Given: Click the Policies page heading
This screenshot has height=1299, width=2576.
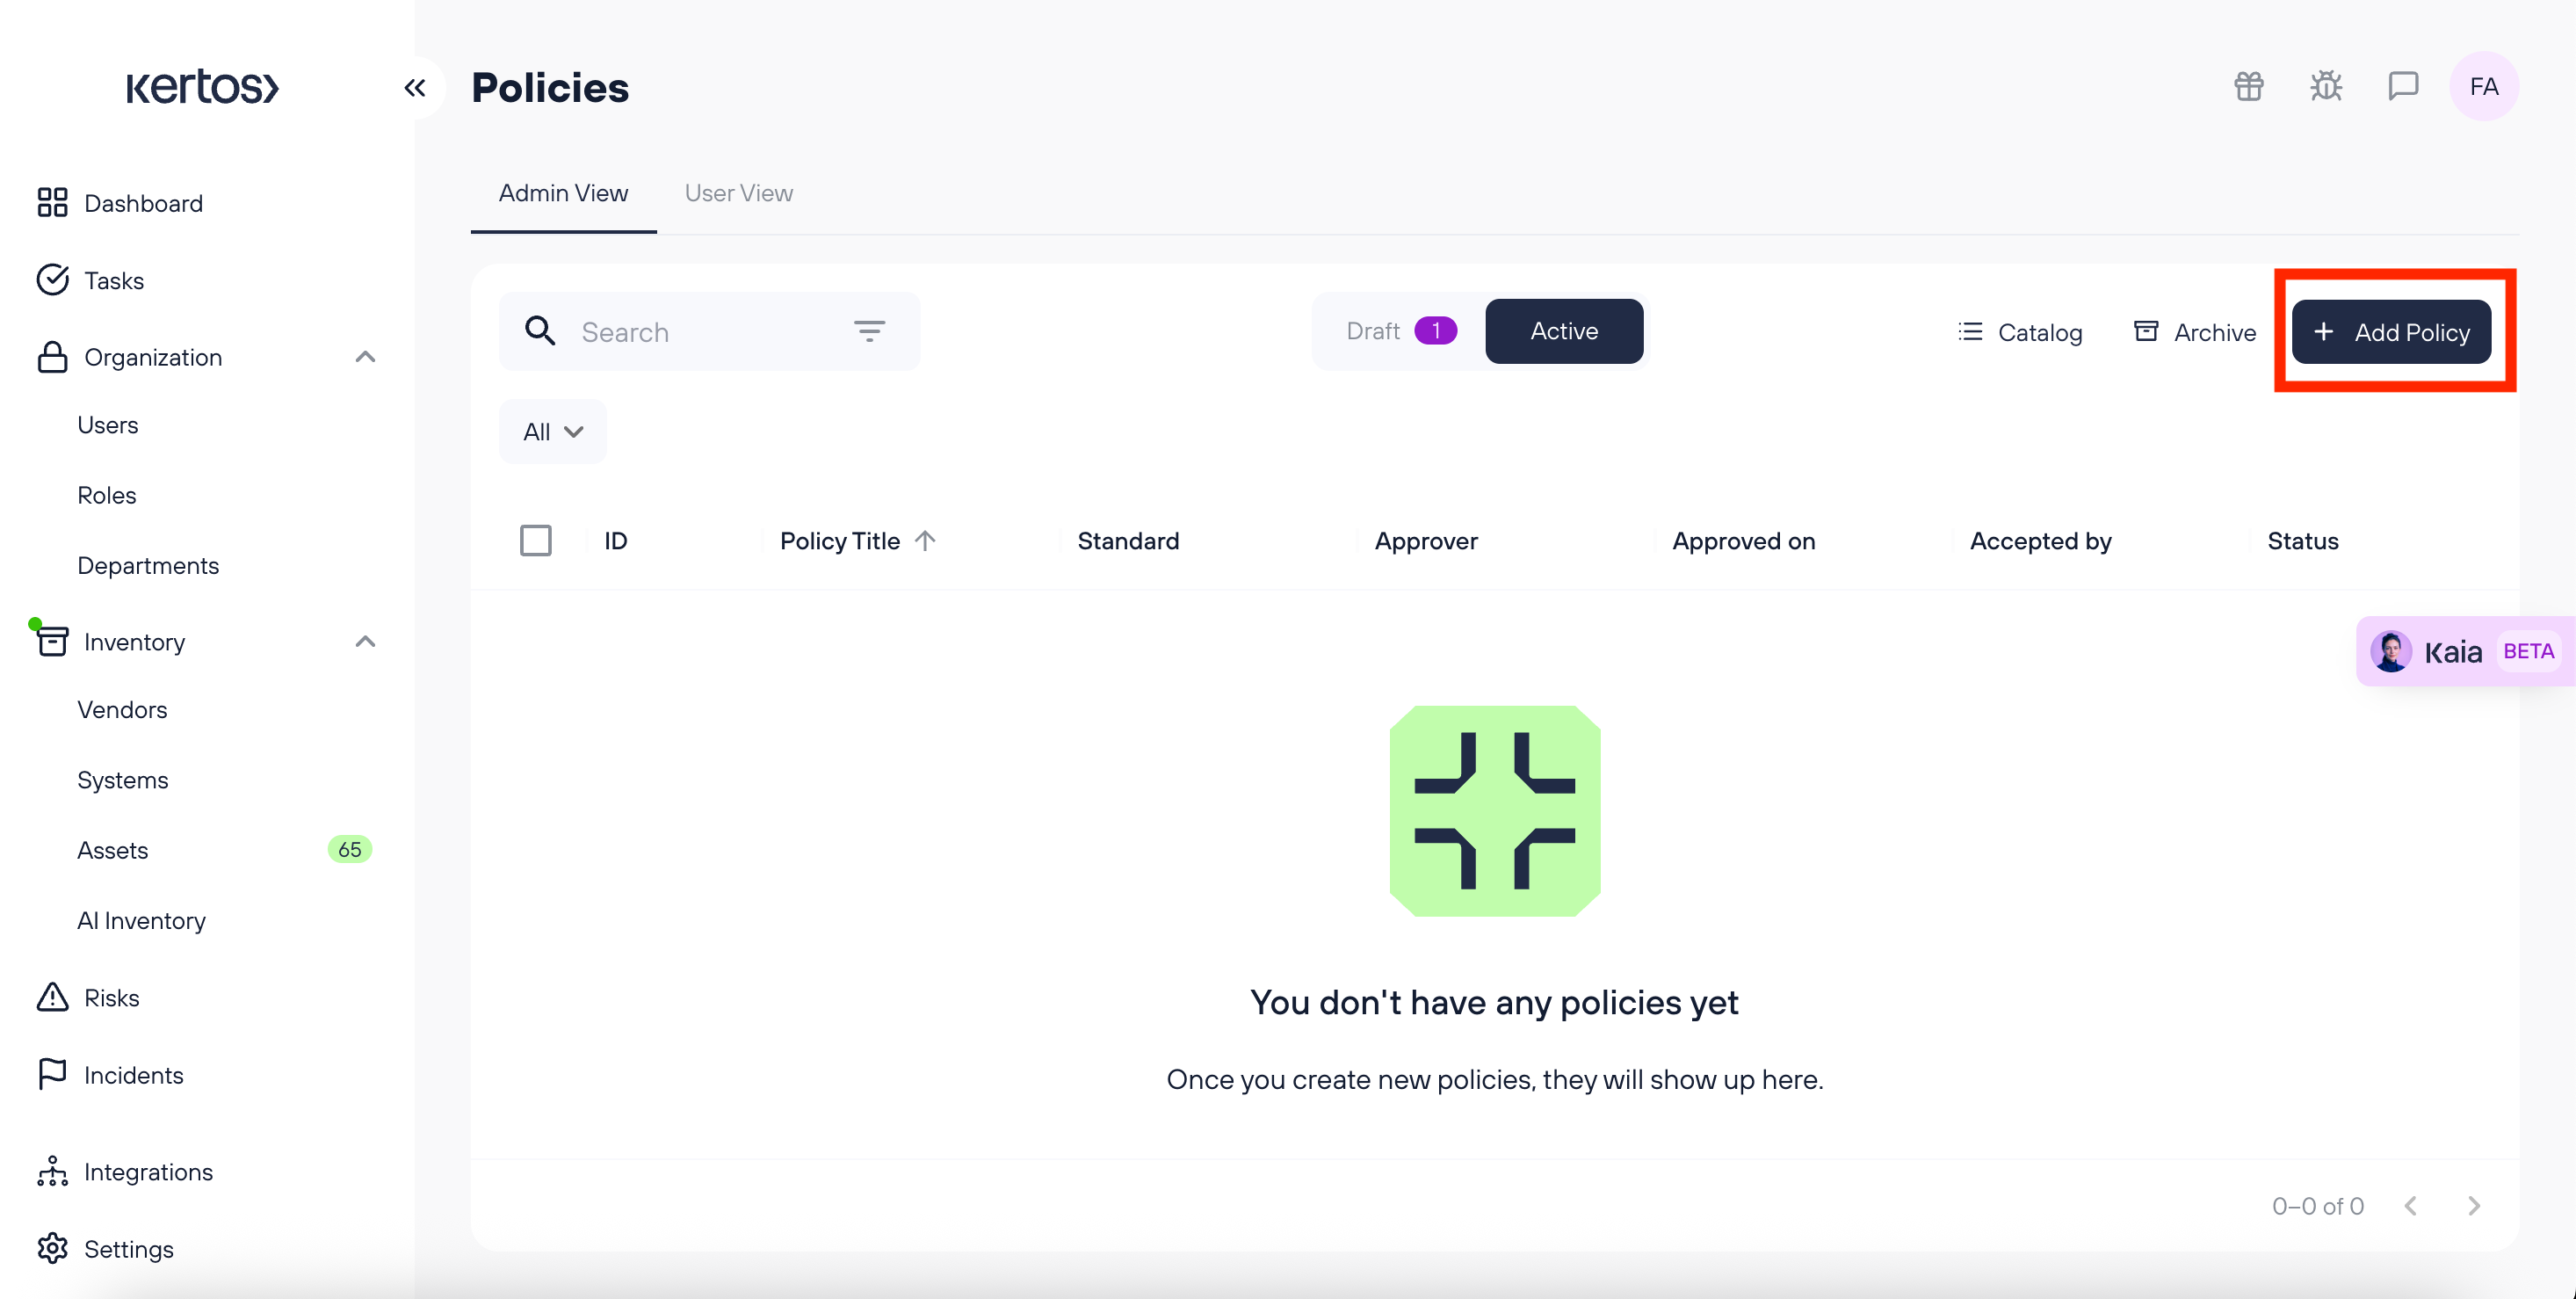Looking at the screenshot, I should (x=550, y=88).
